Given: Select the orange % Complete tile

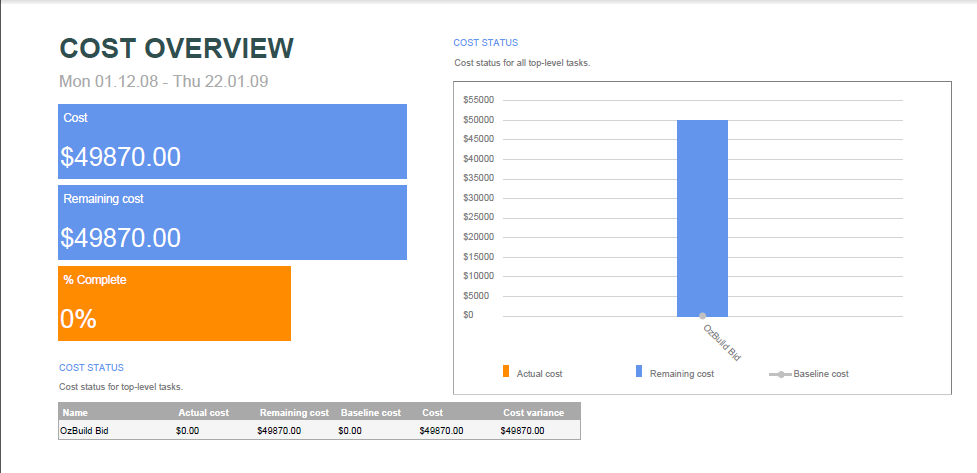Looking at the screenshot, I should [174, 303].
